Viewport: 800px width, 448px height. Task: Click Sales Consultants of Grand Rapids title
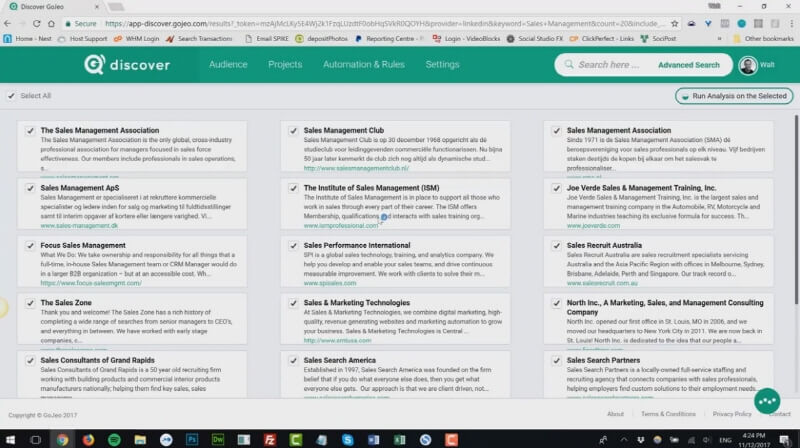[x=97, y=360]
